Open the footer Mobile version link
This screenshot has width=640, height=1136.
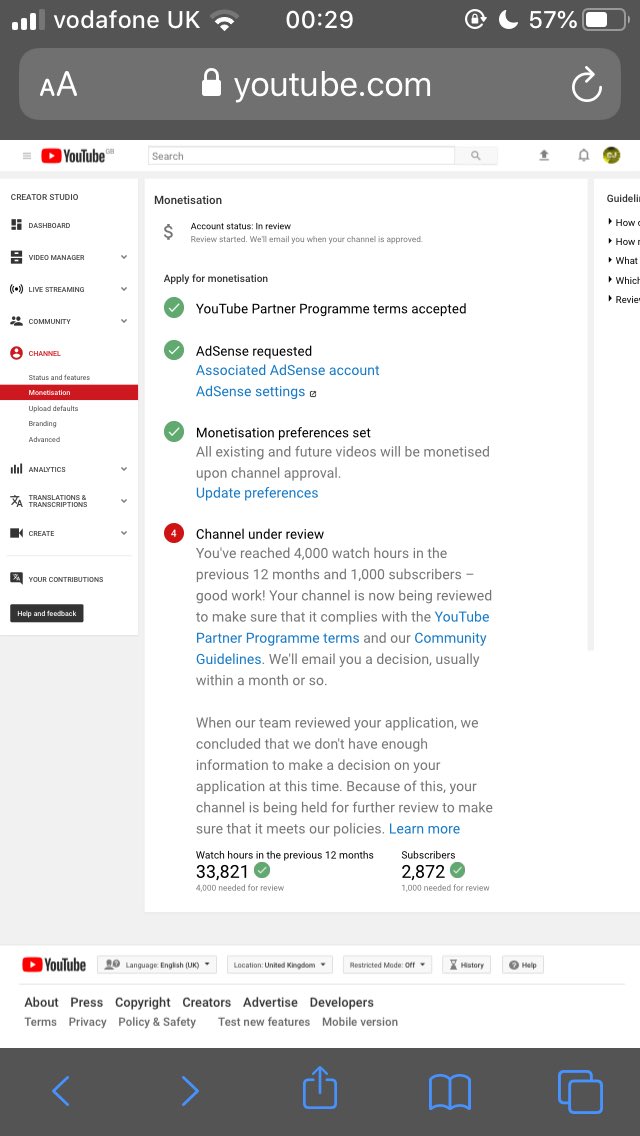[x=360, y=1022]
